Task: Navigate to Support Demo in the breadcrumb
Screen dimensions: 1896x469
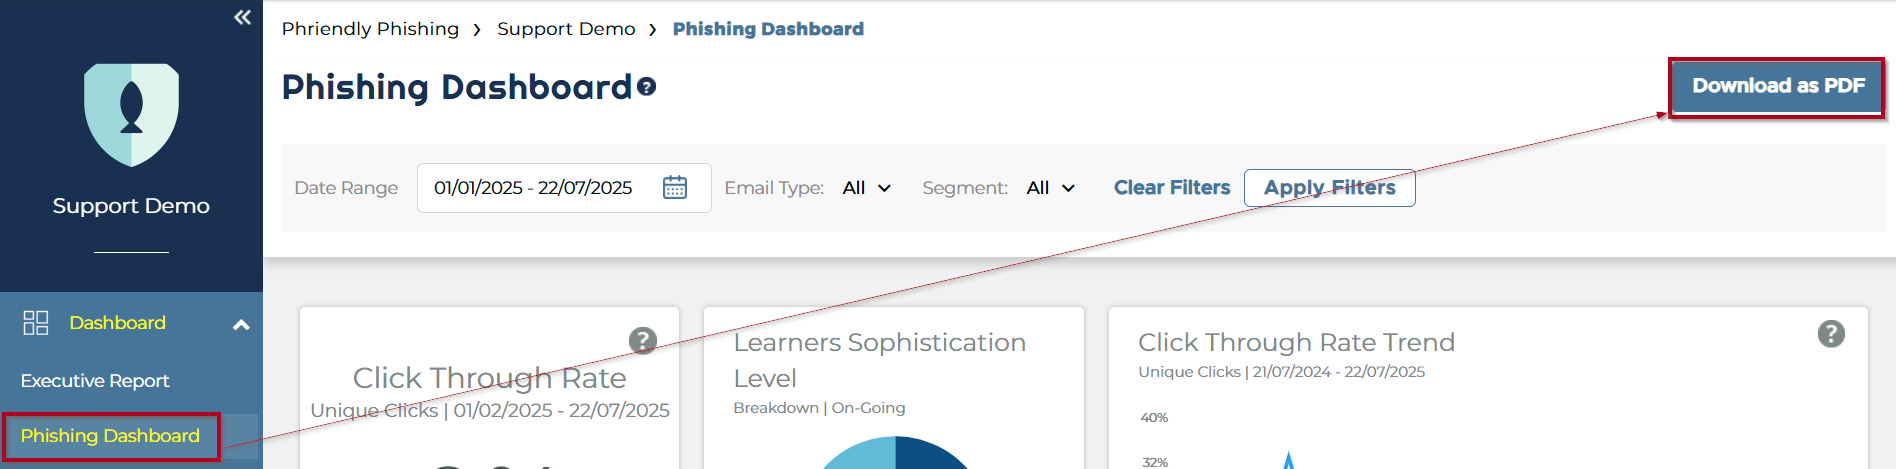Action: pos(566,29)
